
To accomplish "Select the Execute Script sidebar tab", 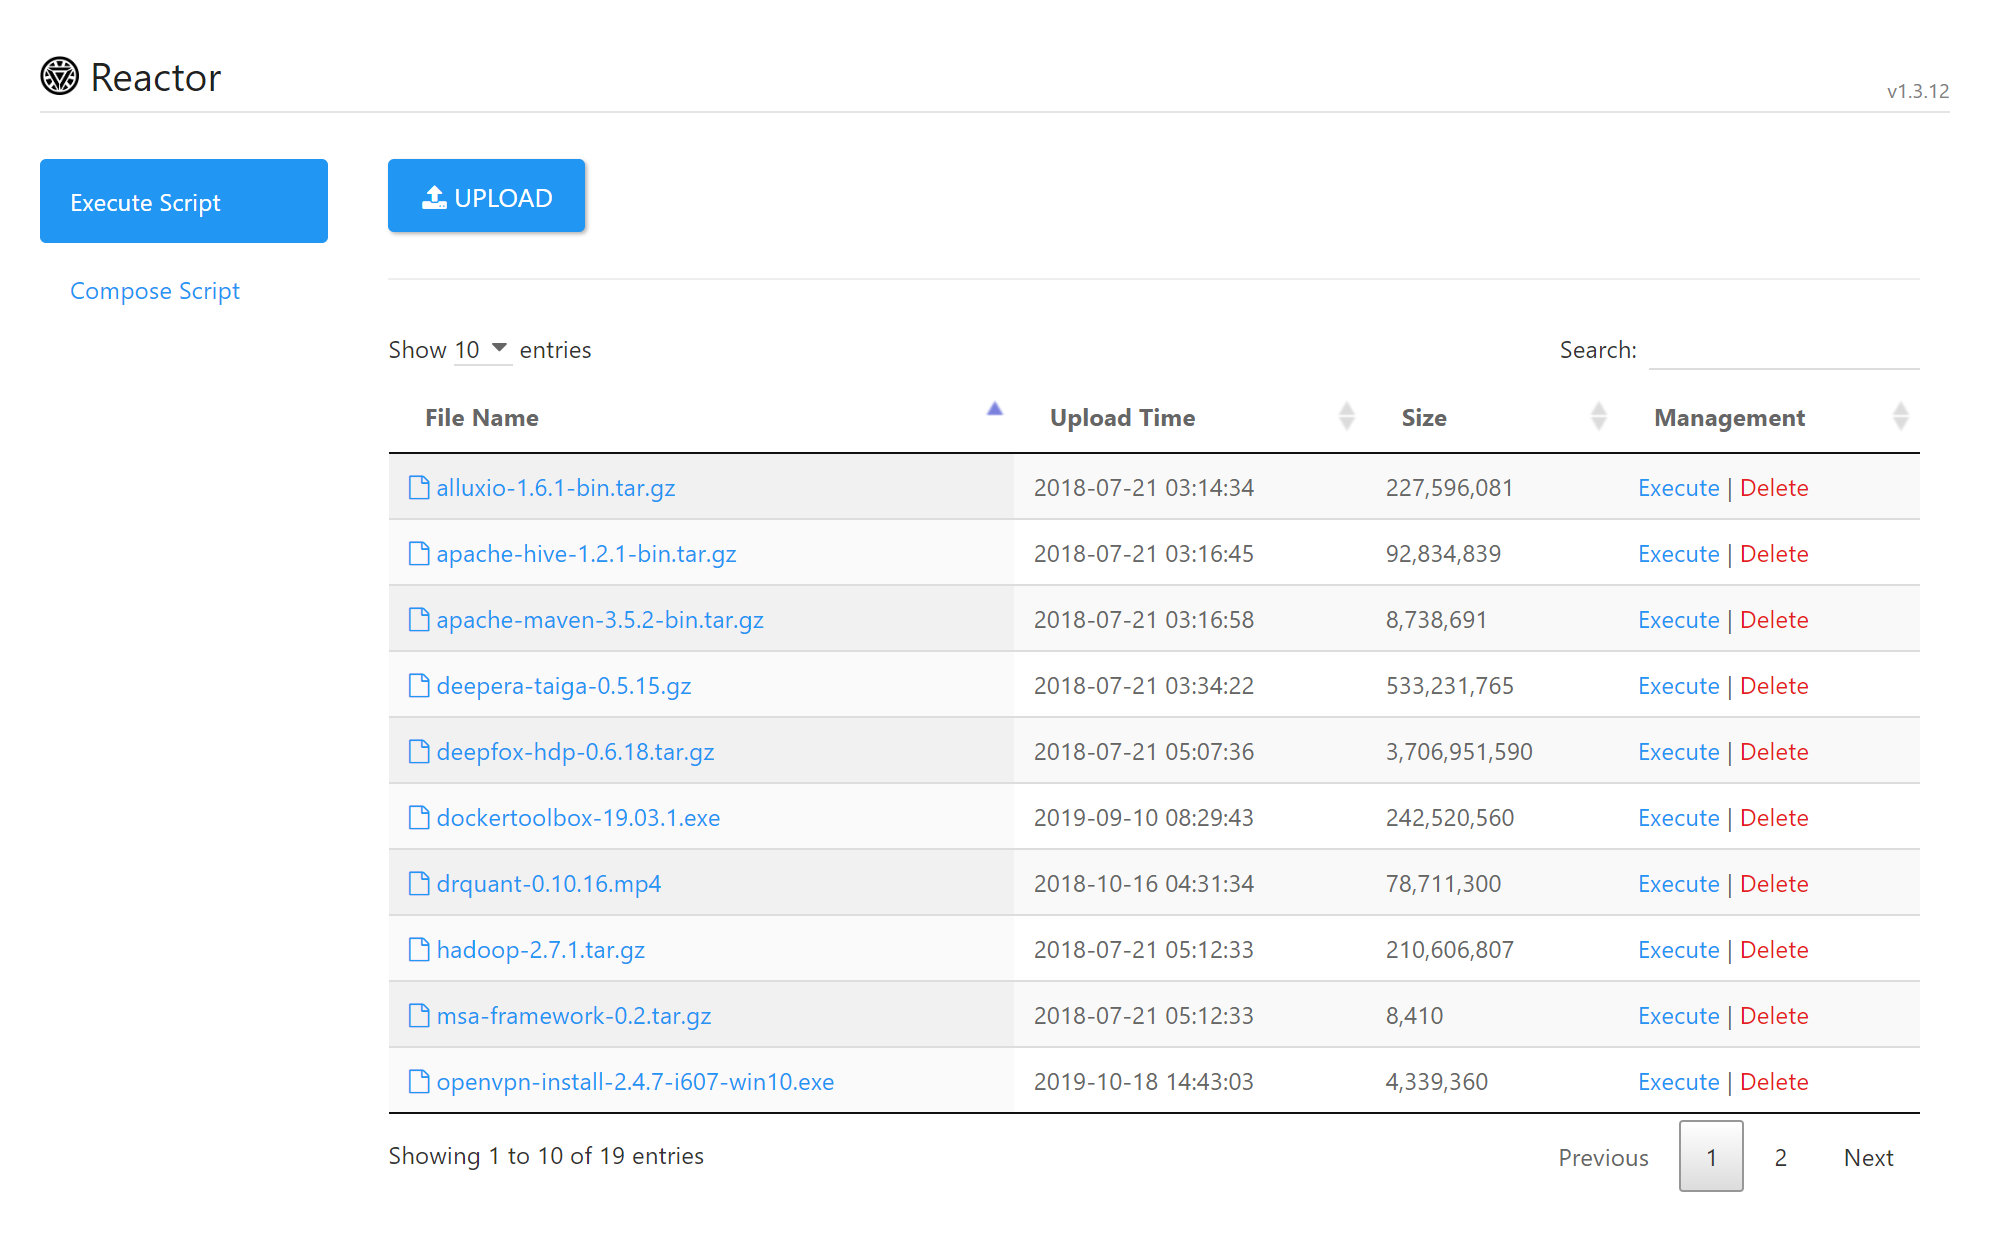I will point(184,201).
